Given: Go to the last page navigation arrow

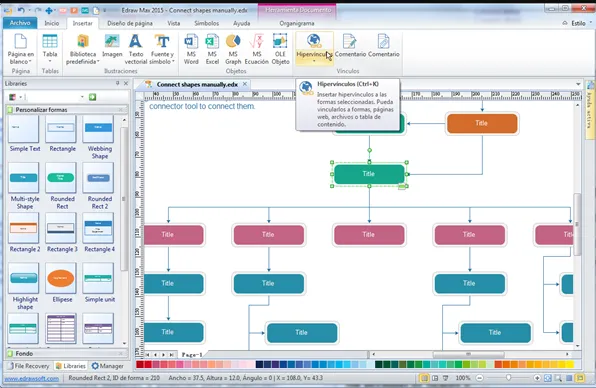Looking at the screenshot, I should 171,355.
